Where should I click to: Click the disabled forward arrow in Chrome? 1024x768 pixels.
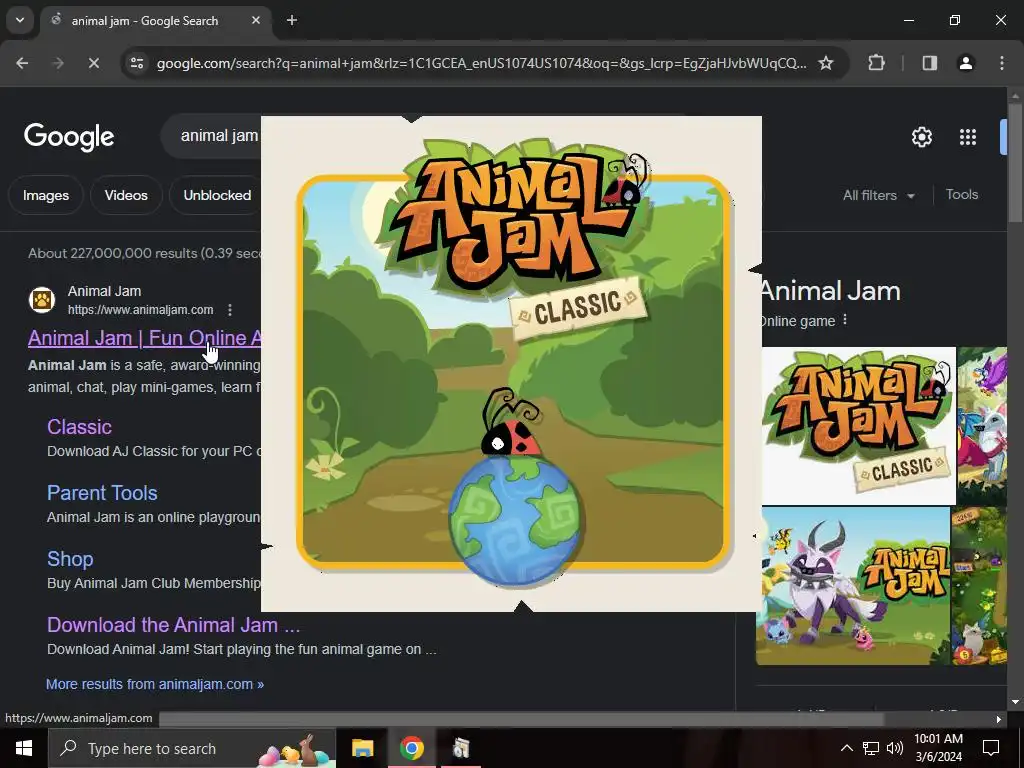pos(58,63)
